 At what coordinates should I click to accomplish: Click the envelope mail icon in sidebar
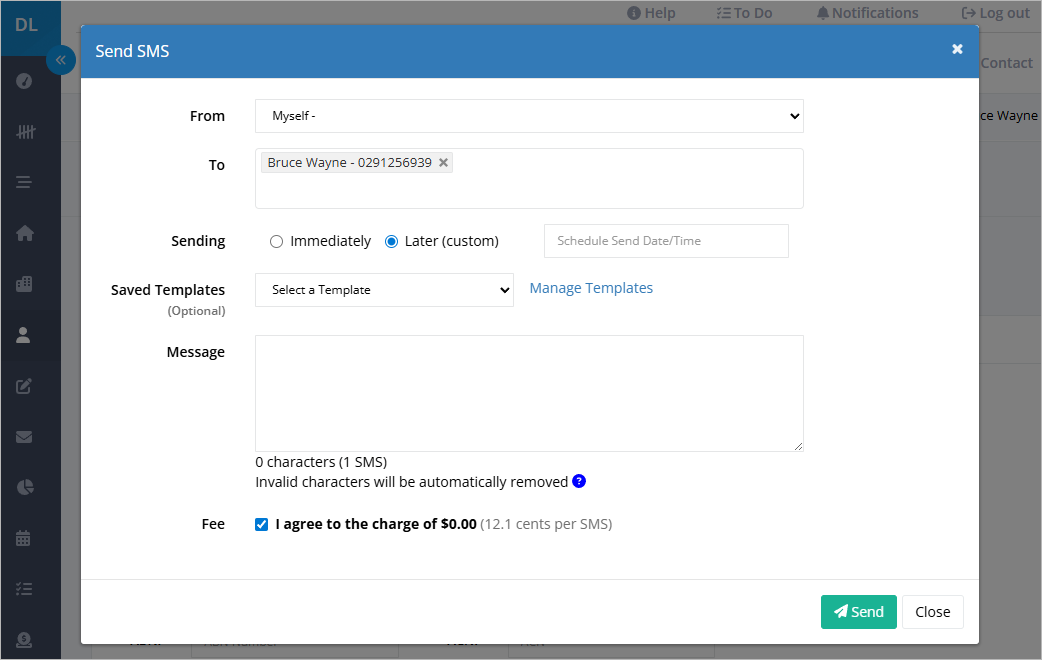[x=24, y=437]
